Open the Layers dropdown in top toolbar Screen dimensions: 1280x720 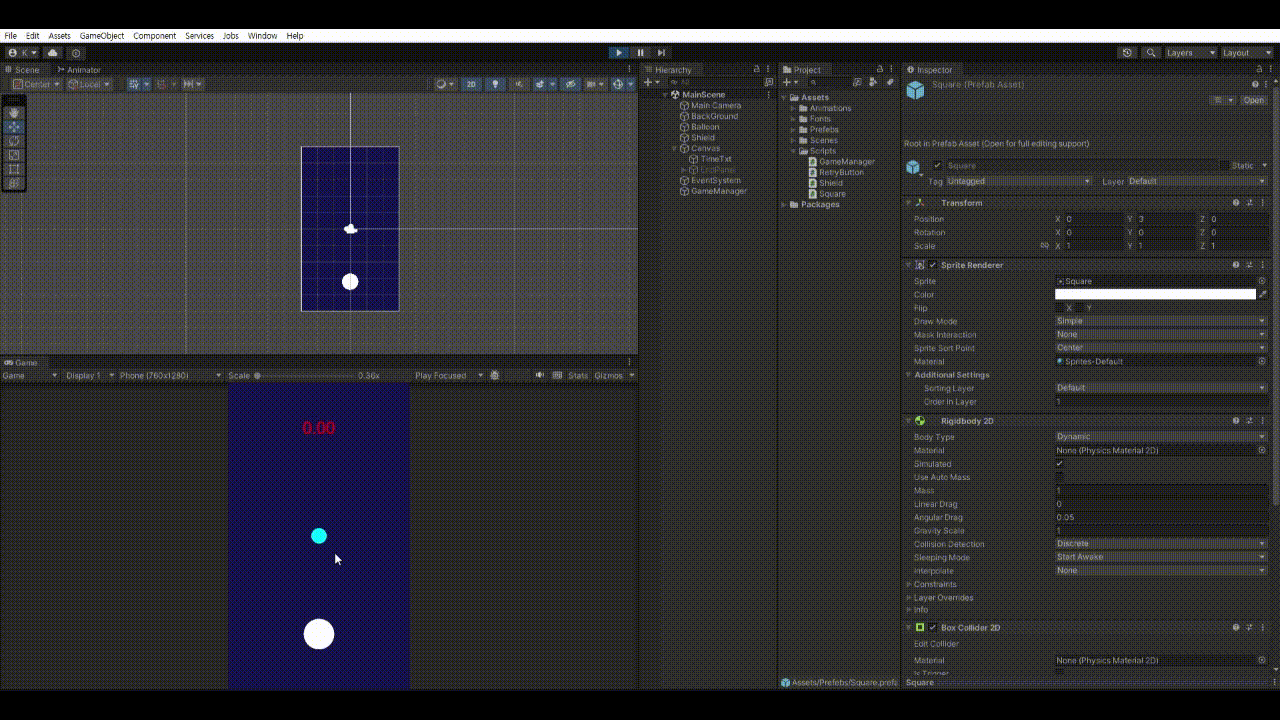1190,53
